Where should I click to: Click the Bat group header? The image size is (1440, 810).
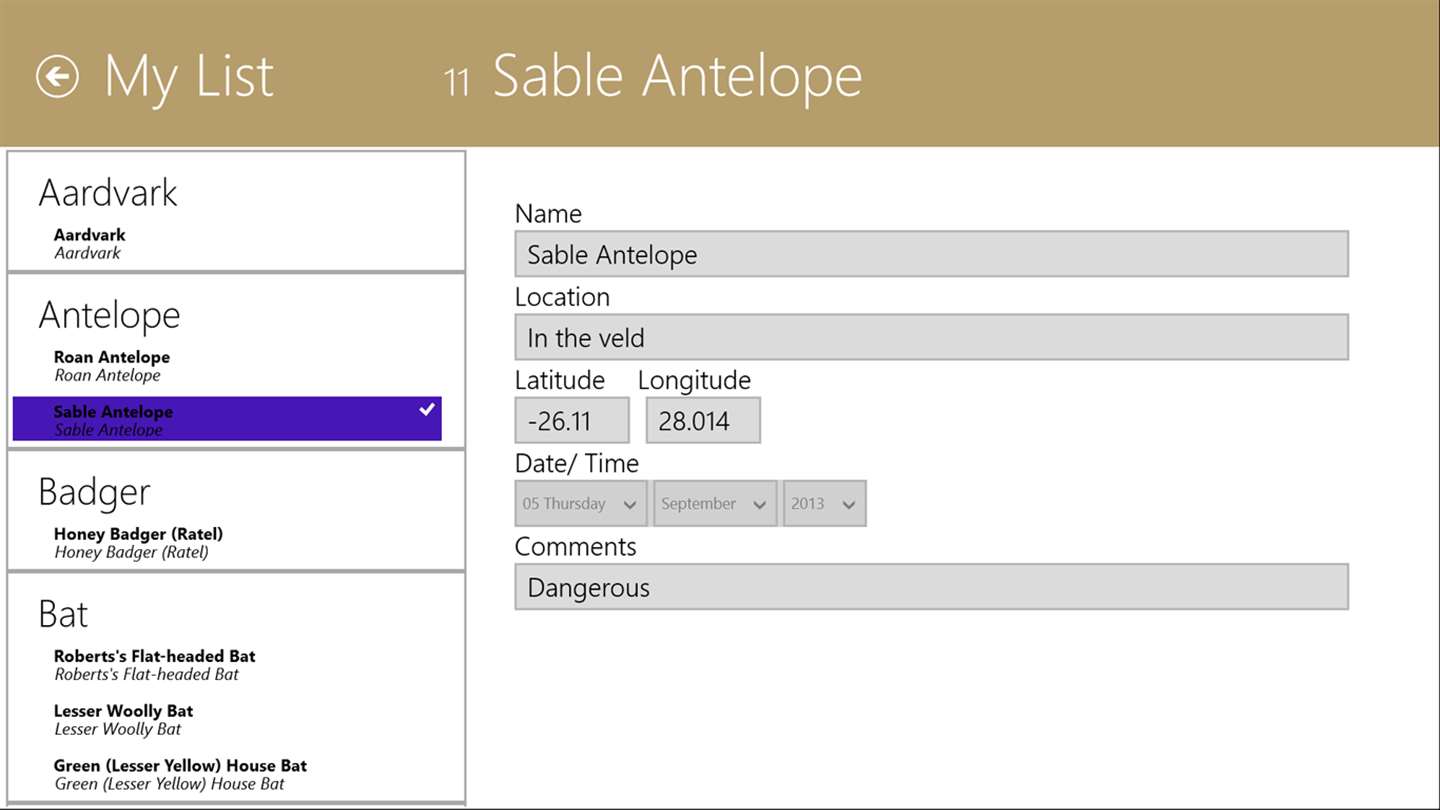[63, 614]
